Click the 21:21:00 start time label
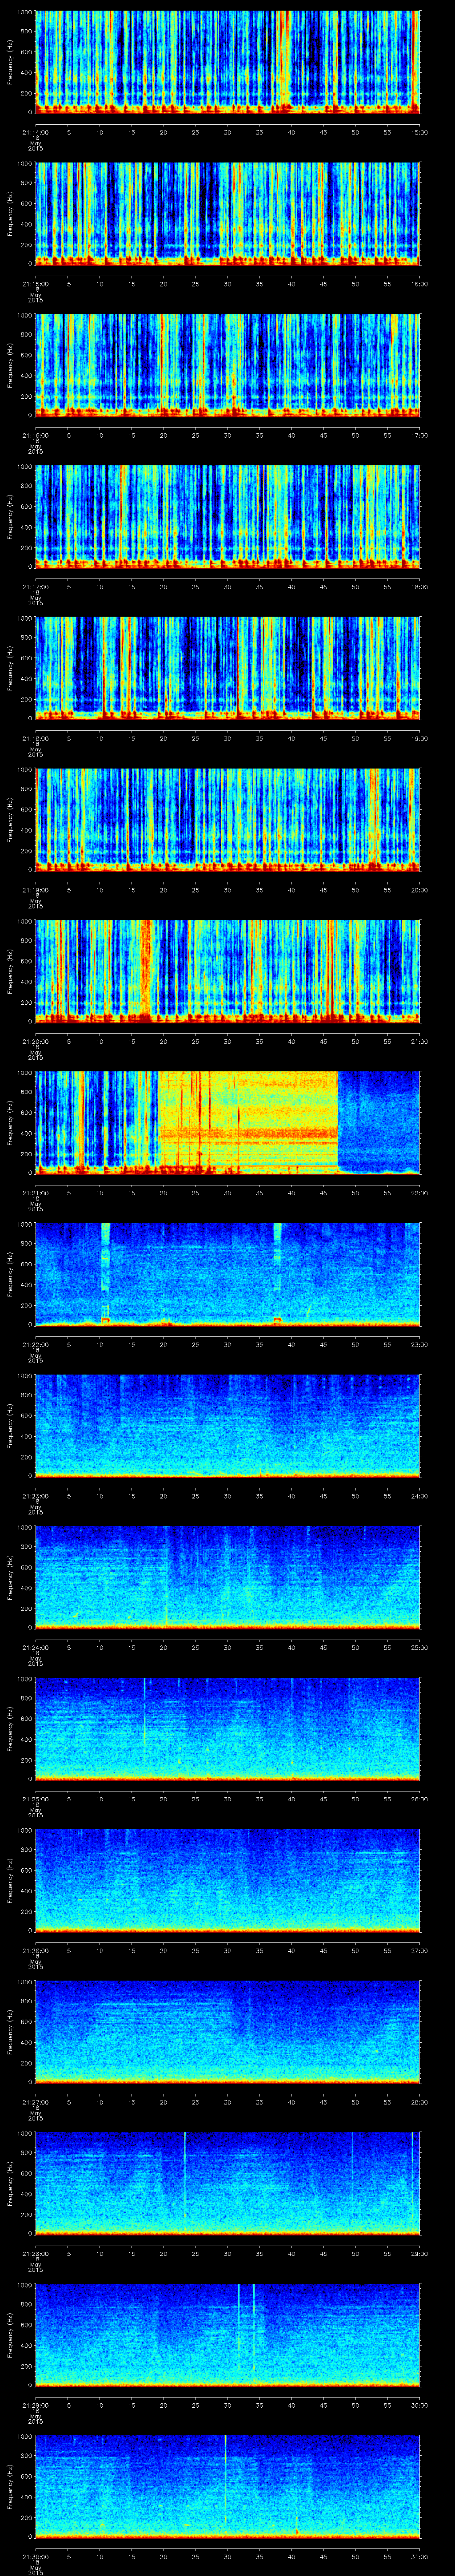 (35, 1193)
